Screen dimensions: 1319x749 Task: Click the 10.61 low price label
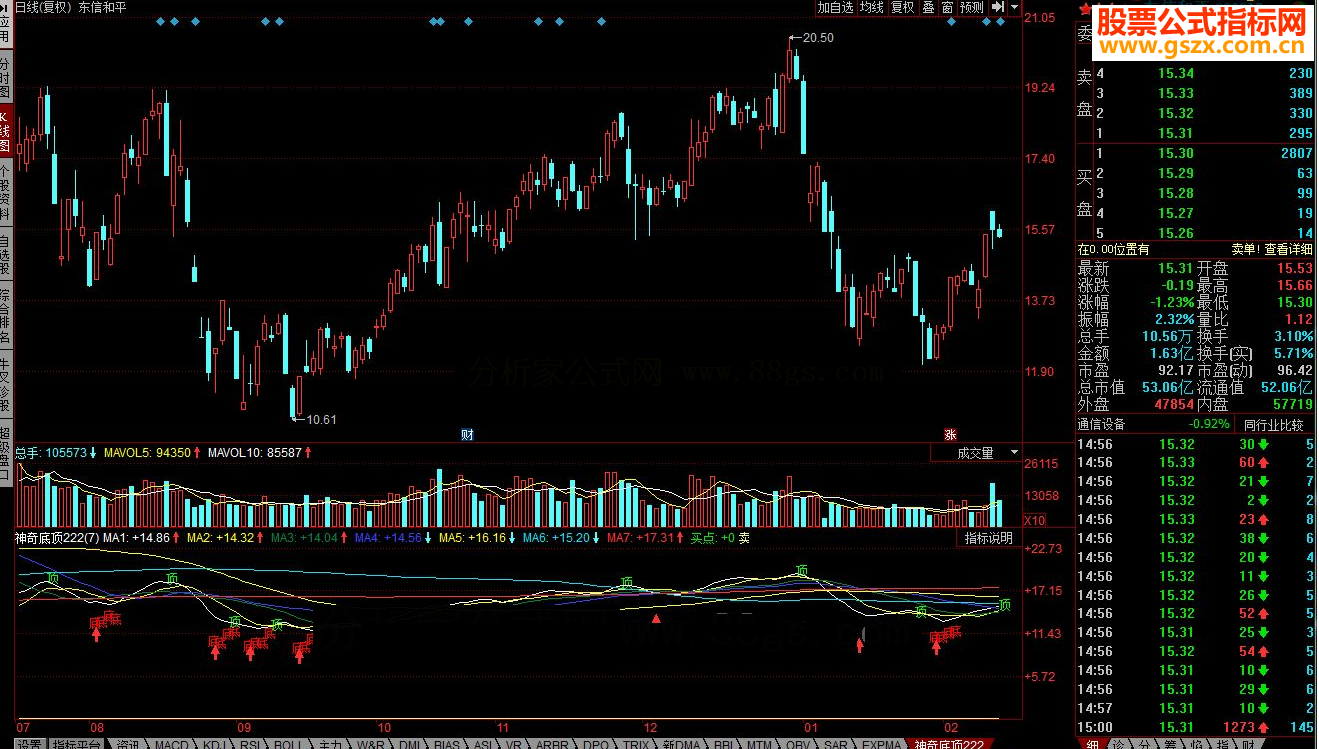[x=321, y=419]
